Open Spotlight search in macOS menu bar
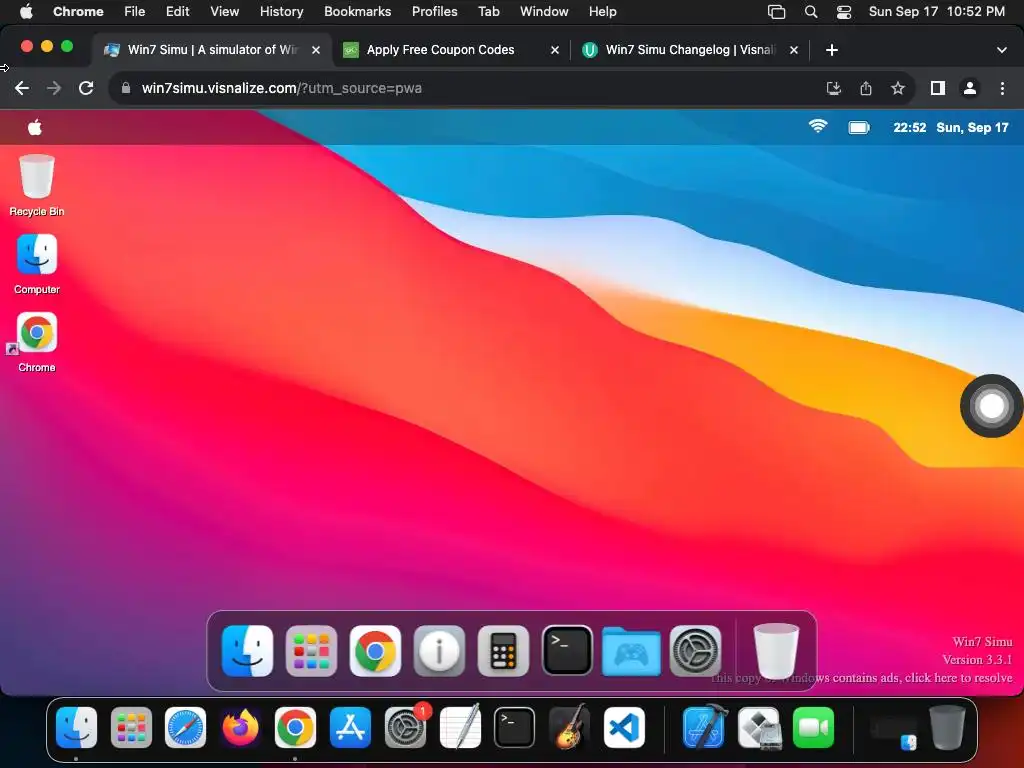The height and width of the screenshot is (768, 1024). [810, 11]
